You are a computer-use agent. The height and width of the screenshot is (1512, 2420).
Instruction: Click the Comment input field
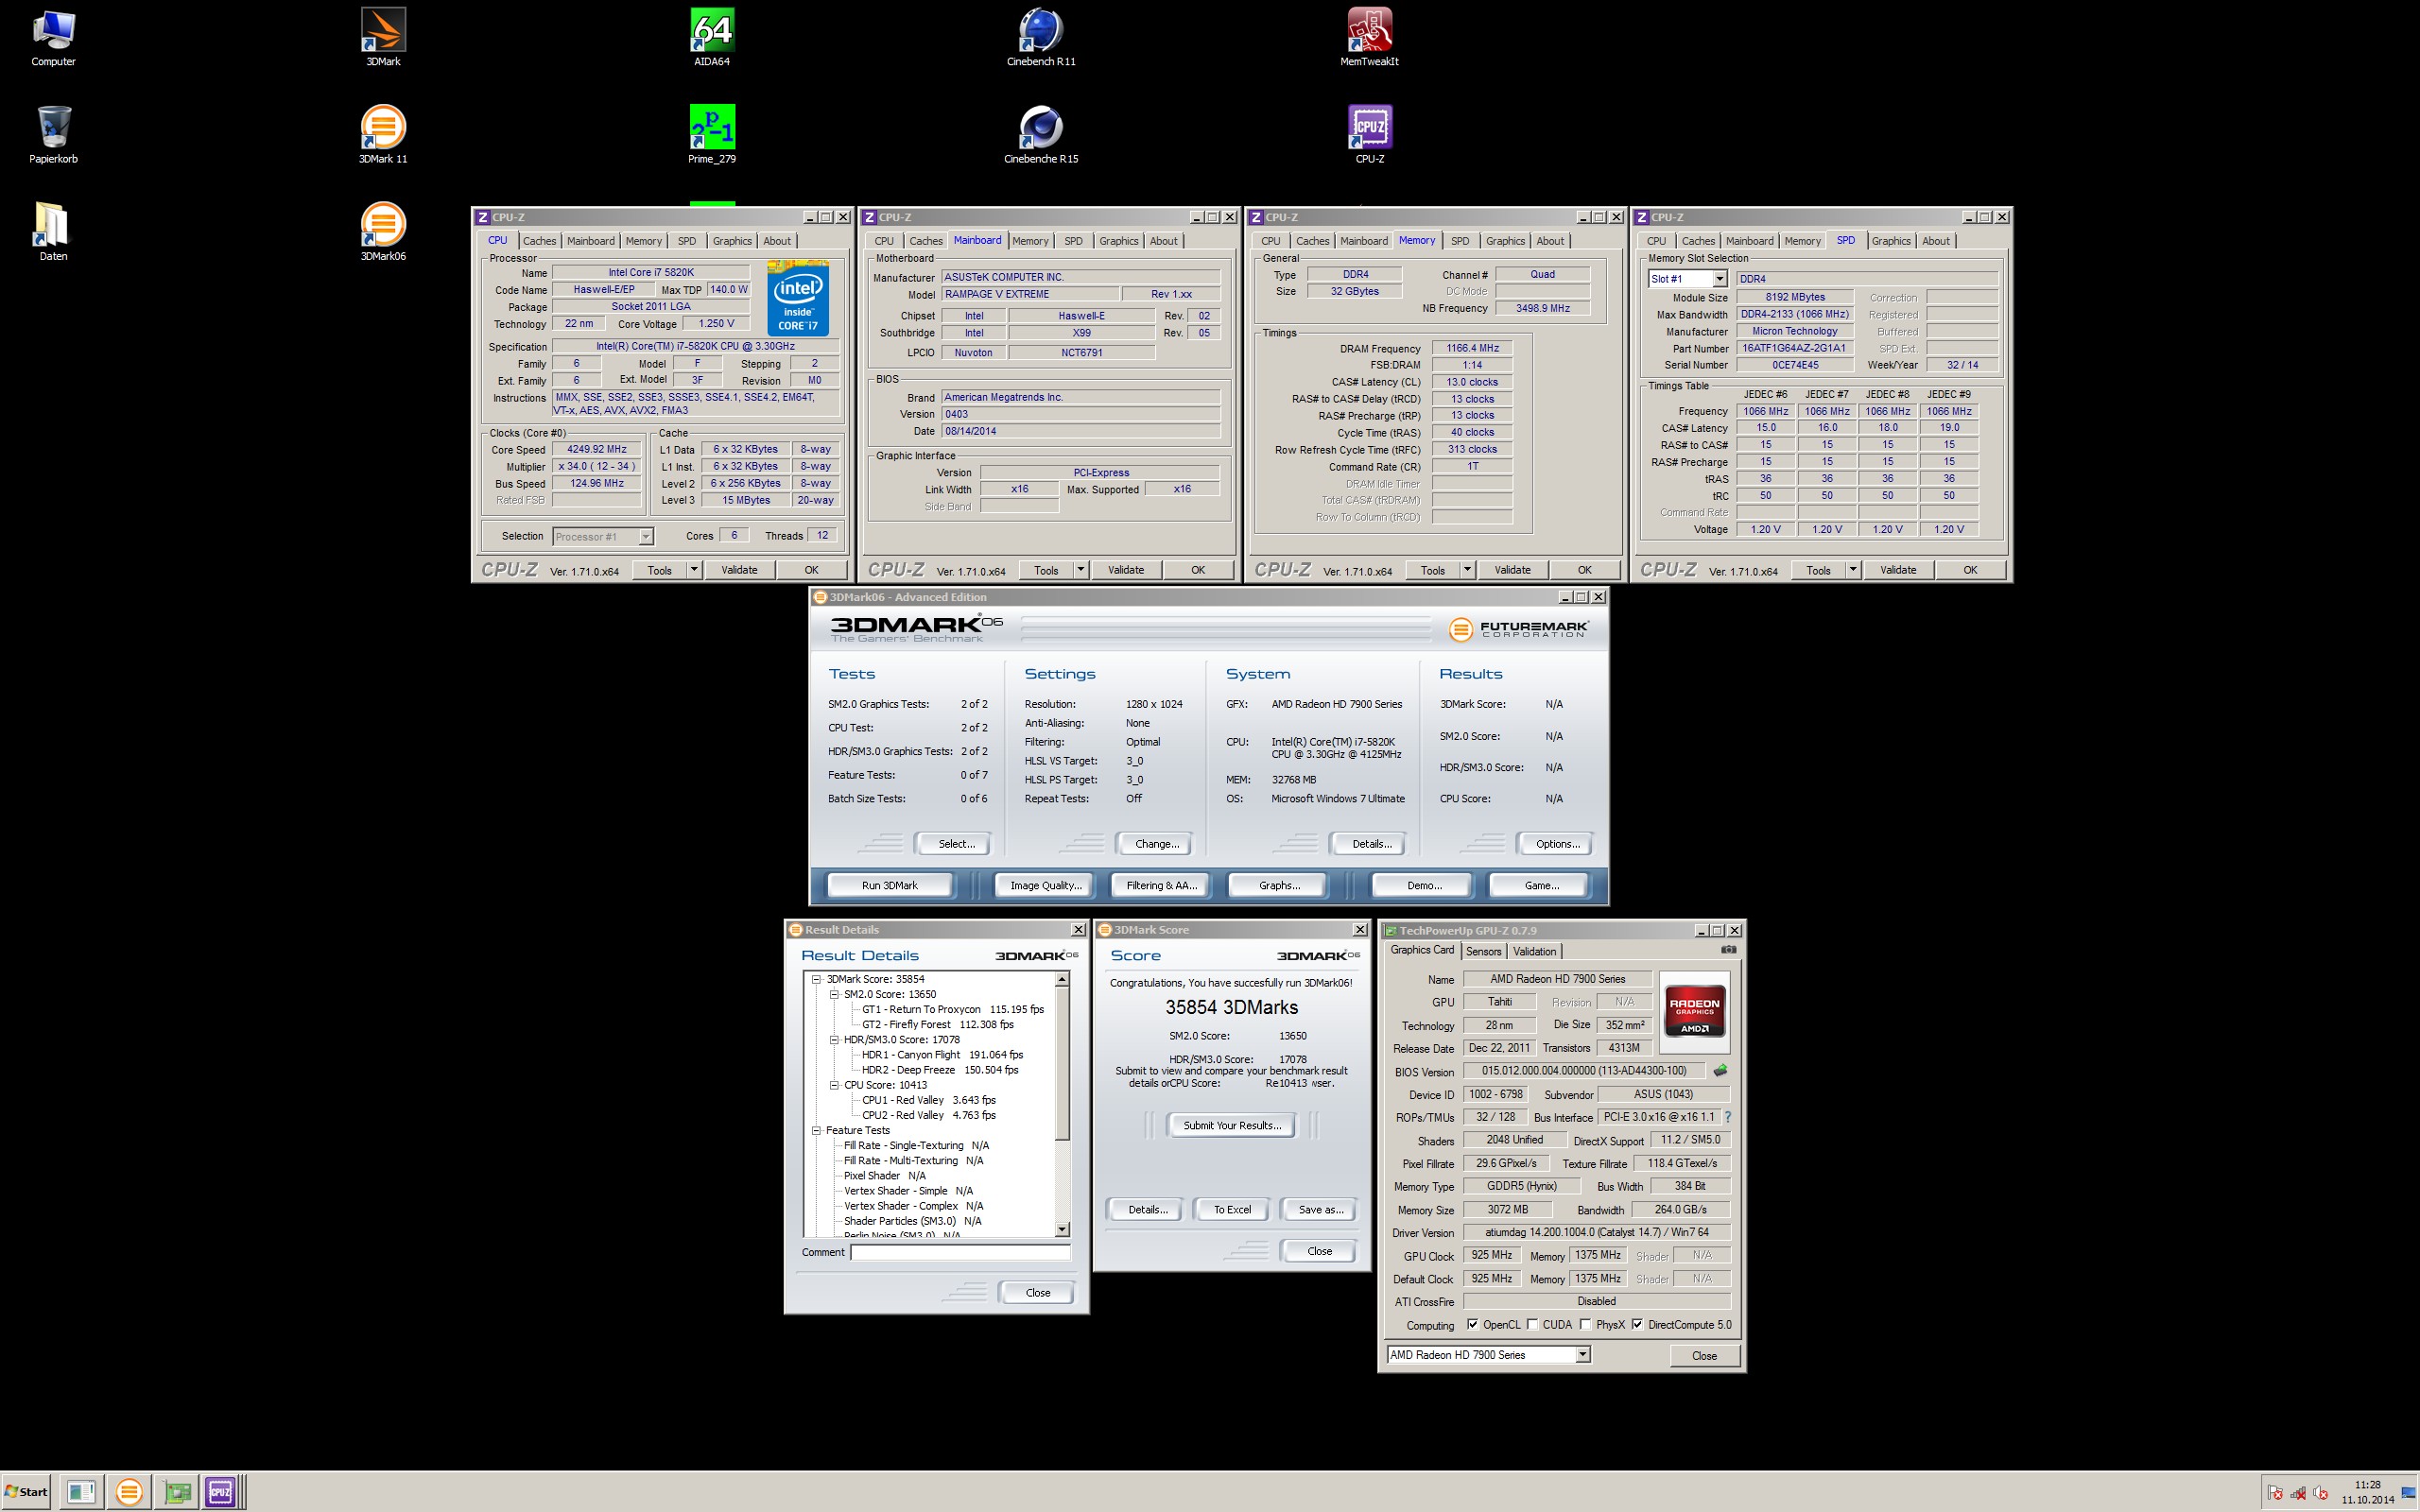click(960, 1252)
